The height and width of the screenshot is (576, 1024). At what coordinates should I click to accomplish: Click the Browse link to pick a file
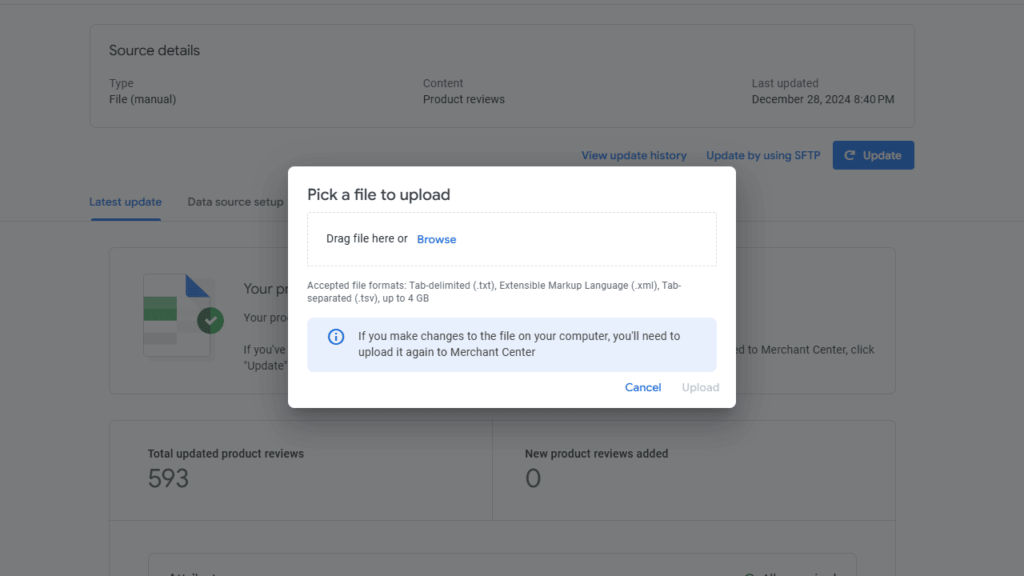pos(436,239)
